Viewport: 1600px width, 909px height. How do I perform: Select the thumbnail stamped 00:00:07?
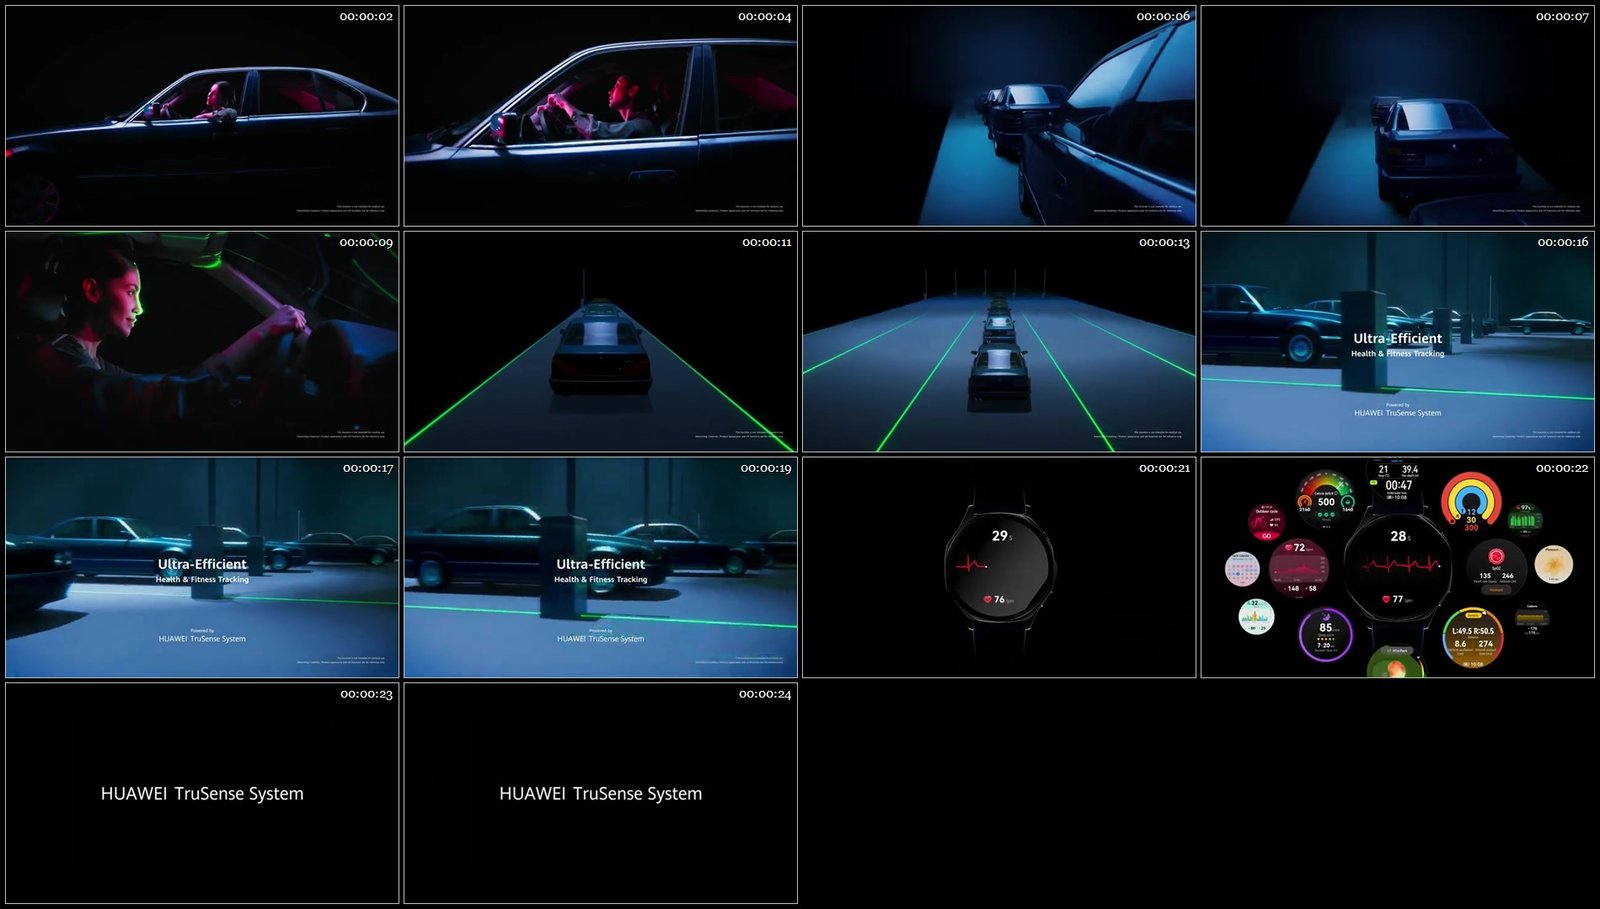click(1397, 116)
